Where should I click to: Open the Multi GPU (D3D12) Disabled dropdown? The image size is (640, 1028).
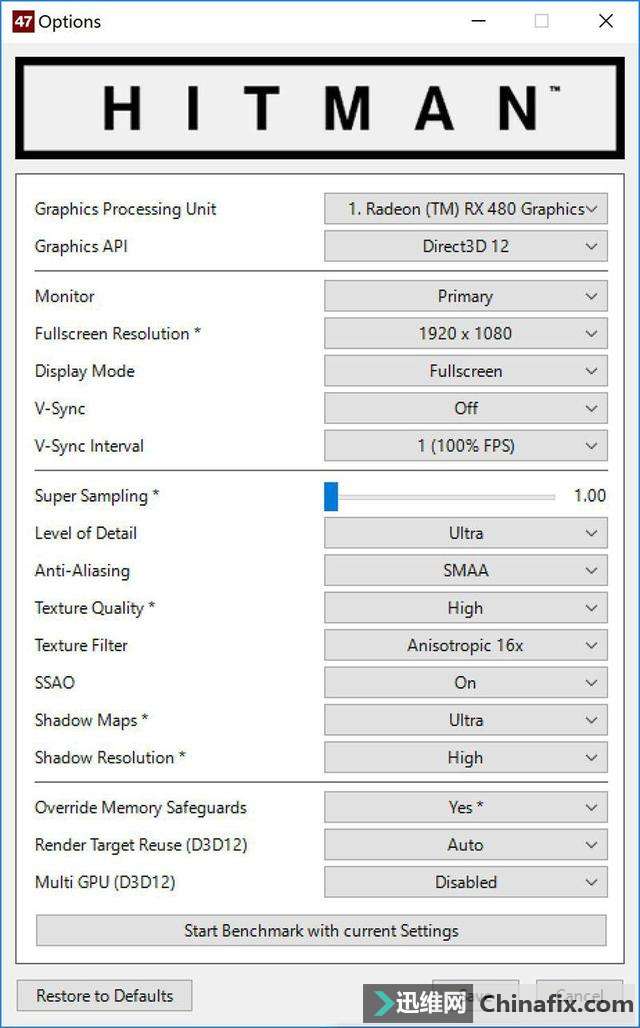point(466,882)
